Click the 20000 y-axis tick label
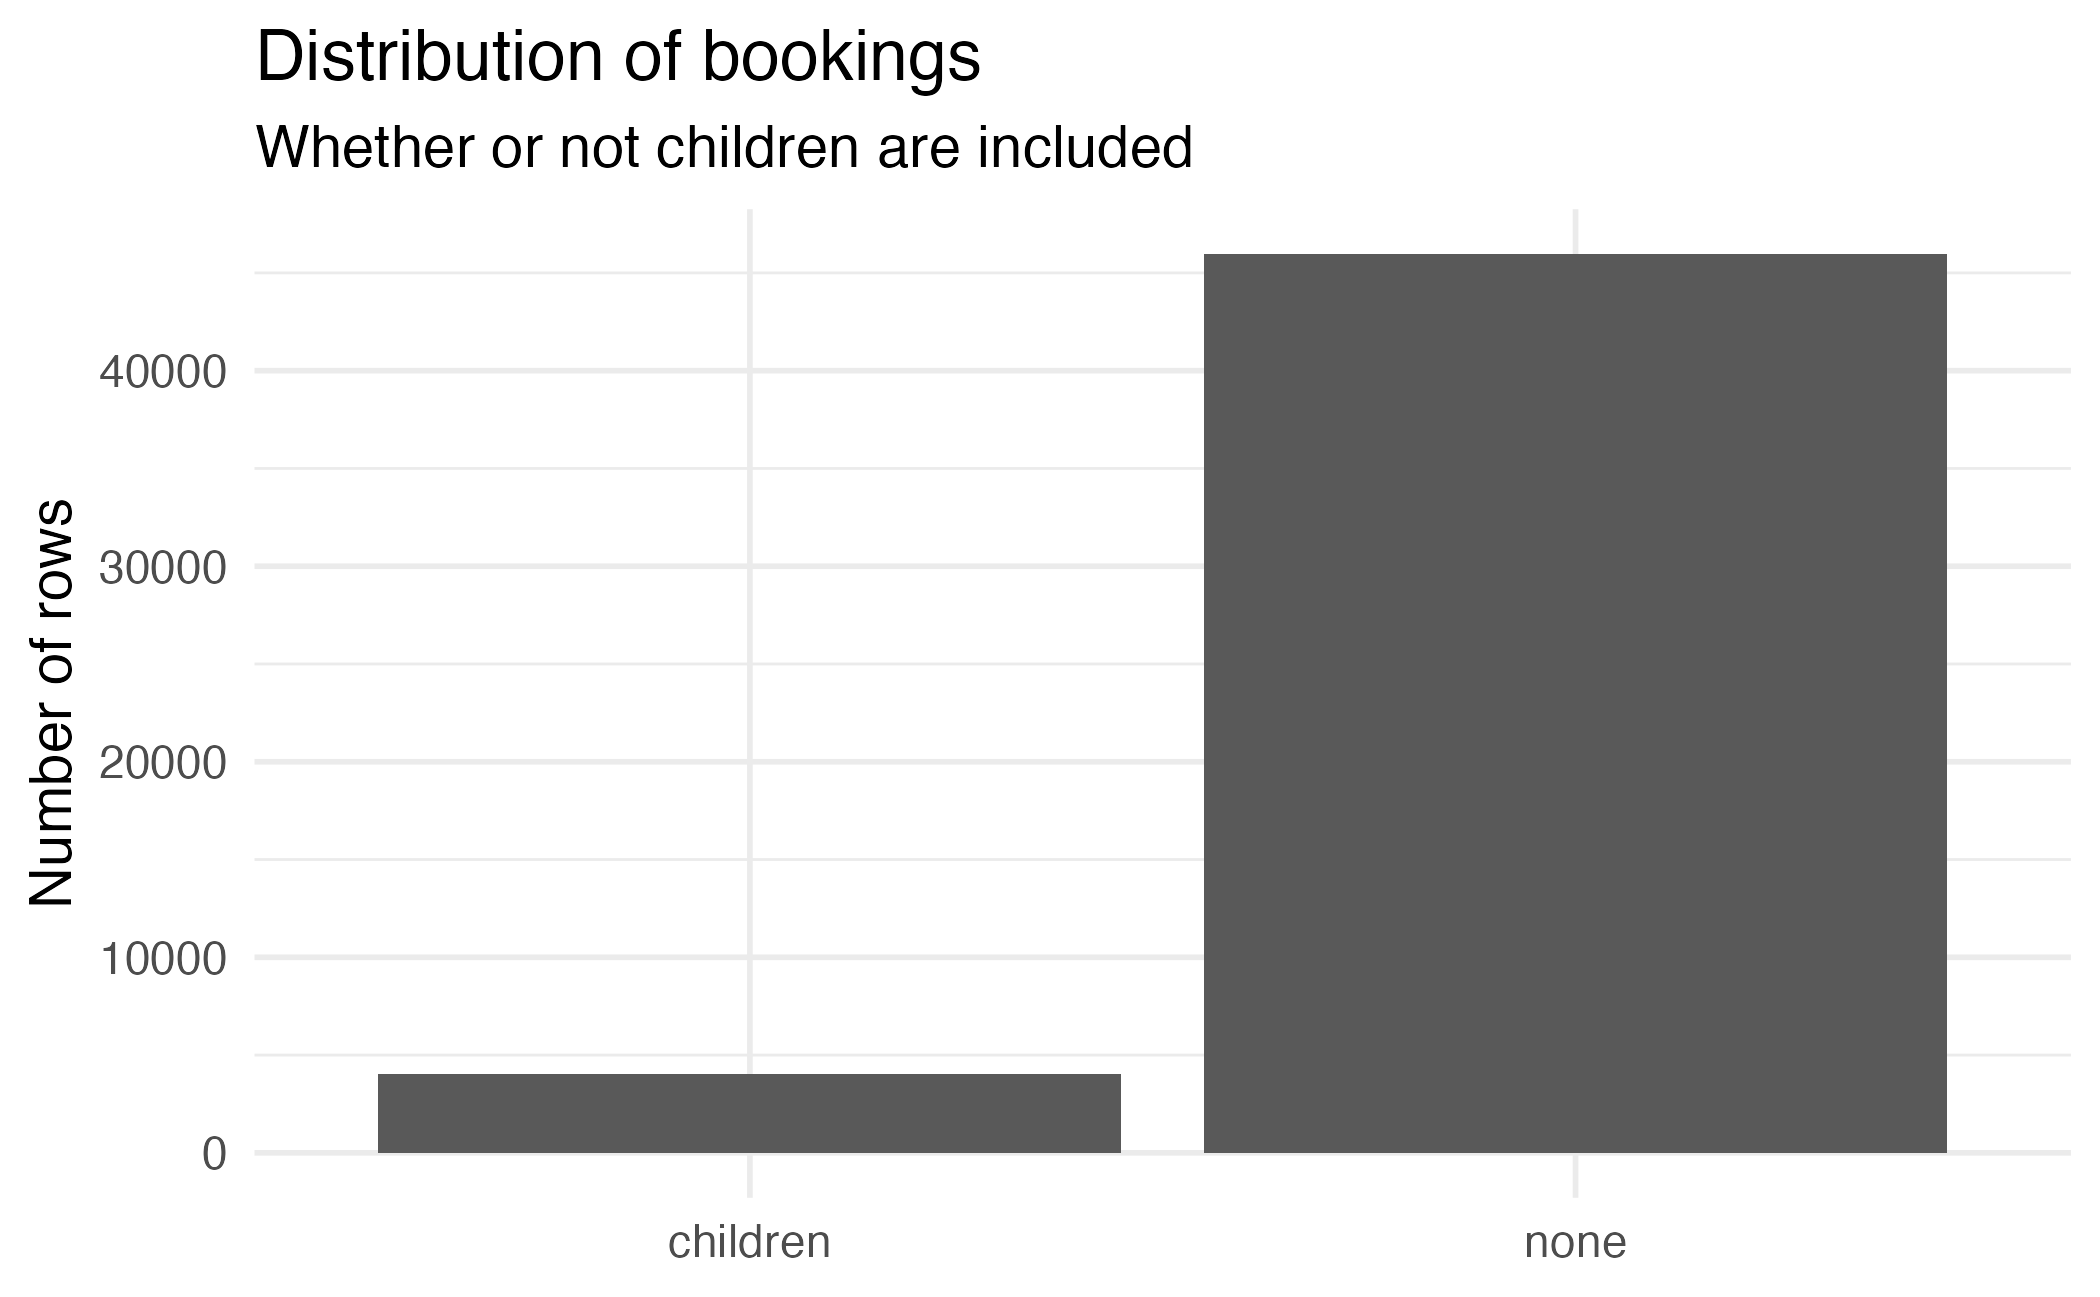Image resolution: width=2100 pixels, height=1297 pixels. pos(163,764)
